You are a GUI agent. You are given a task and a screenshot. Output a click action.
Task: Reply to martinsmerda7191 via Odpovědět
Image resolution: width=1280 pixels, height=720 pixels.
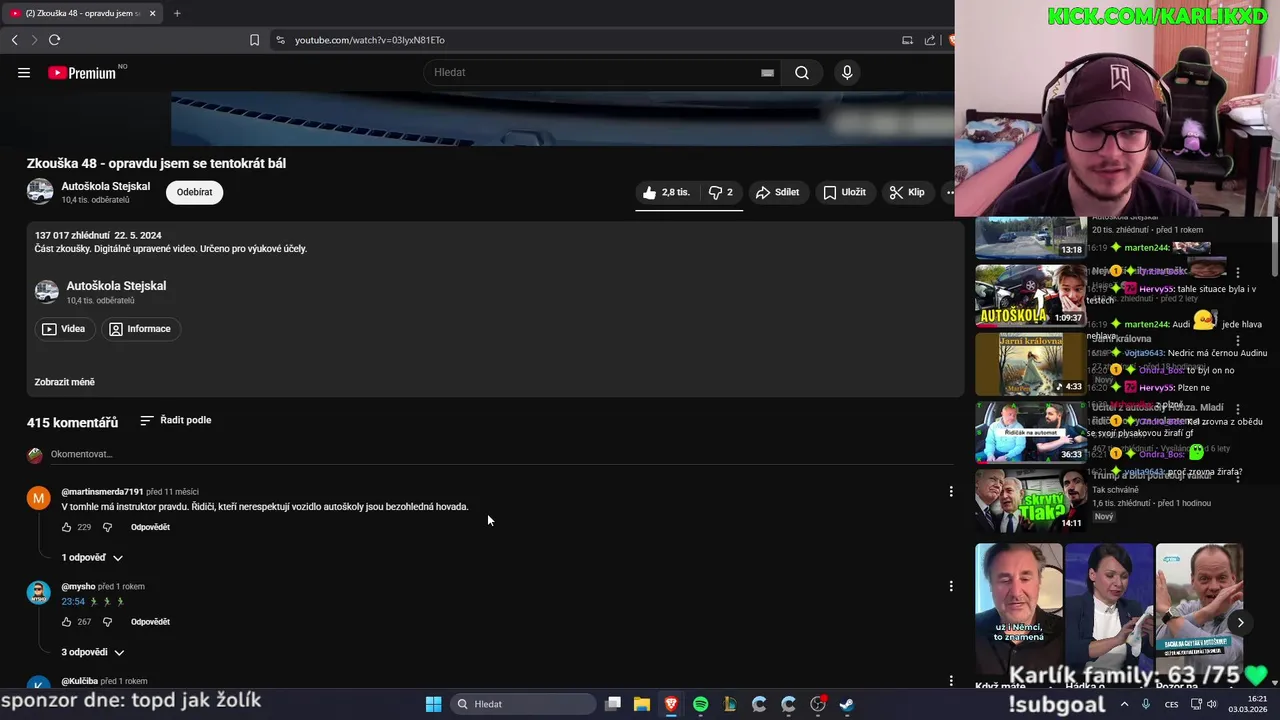150,527
